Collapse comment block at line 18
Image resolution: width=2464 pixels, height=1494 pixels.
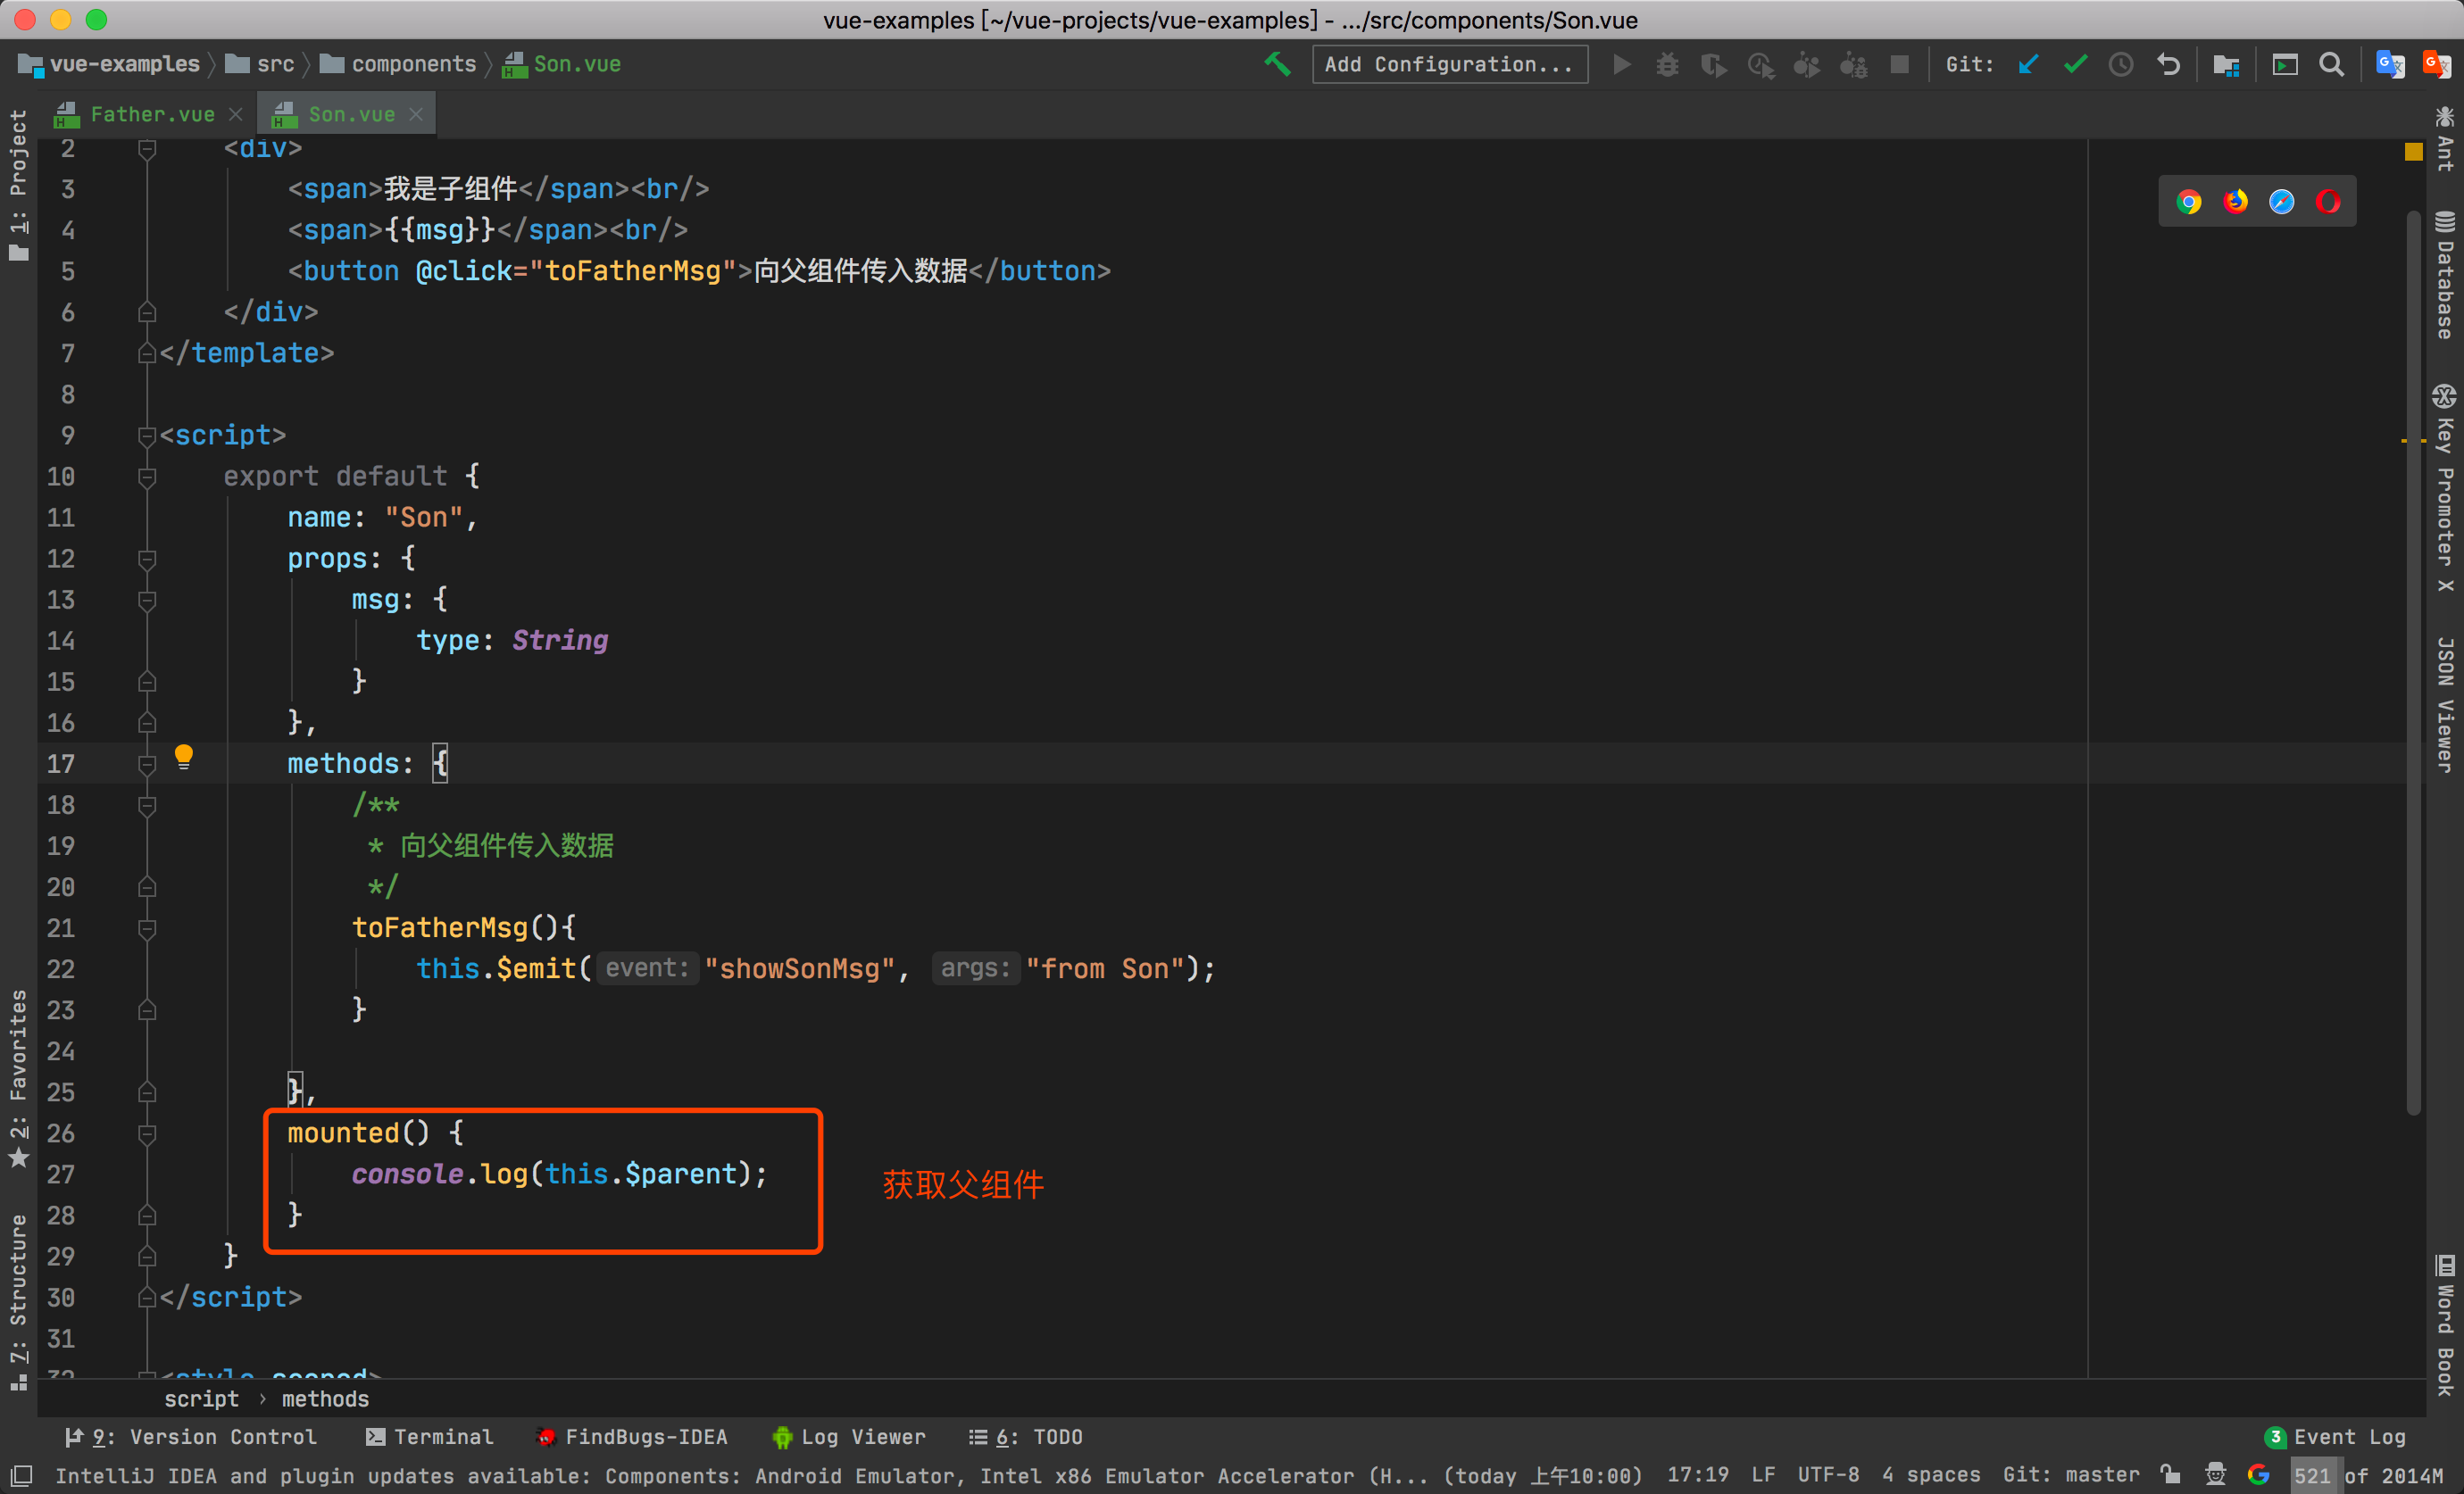(x=147, y=805)
